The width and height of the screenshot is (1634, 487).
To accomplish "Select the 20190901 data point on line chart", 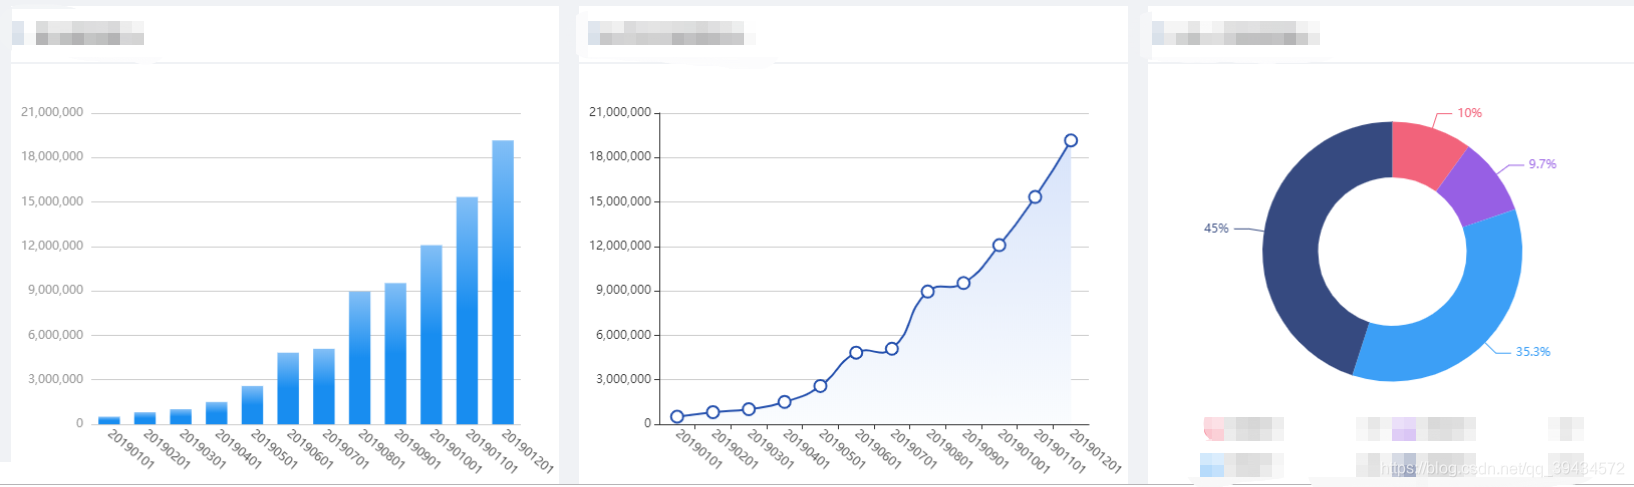I will (x=964, y=283).
